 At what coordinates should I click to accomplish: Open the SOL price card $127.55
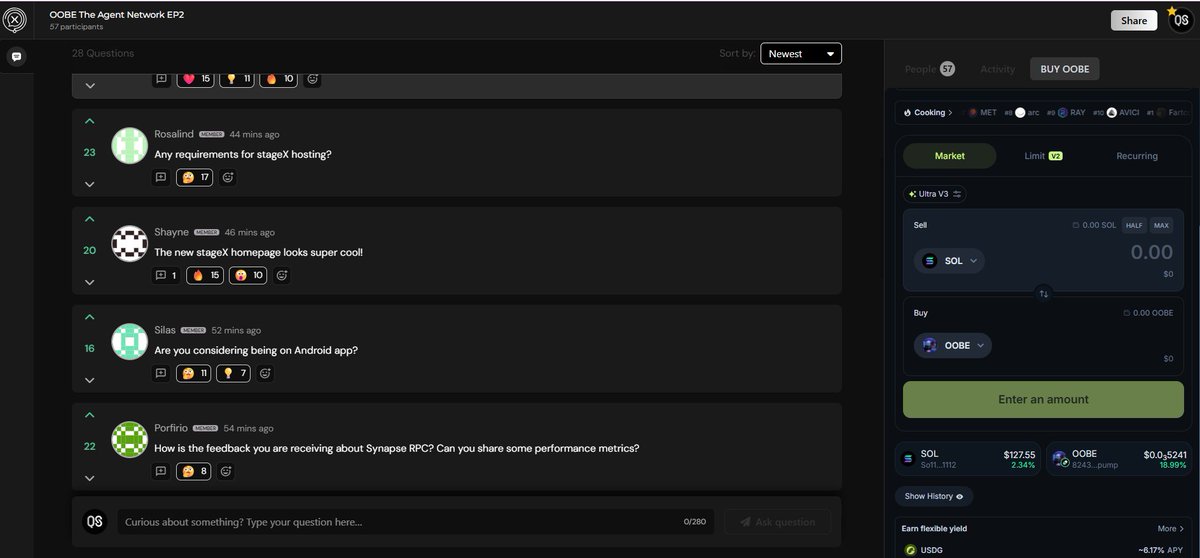pos(968,459)
